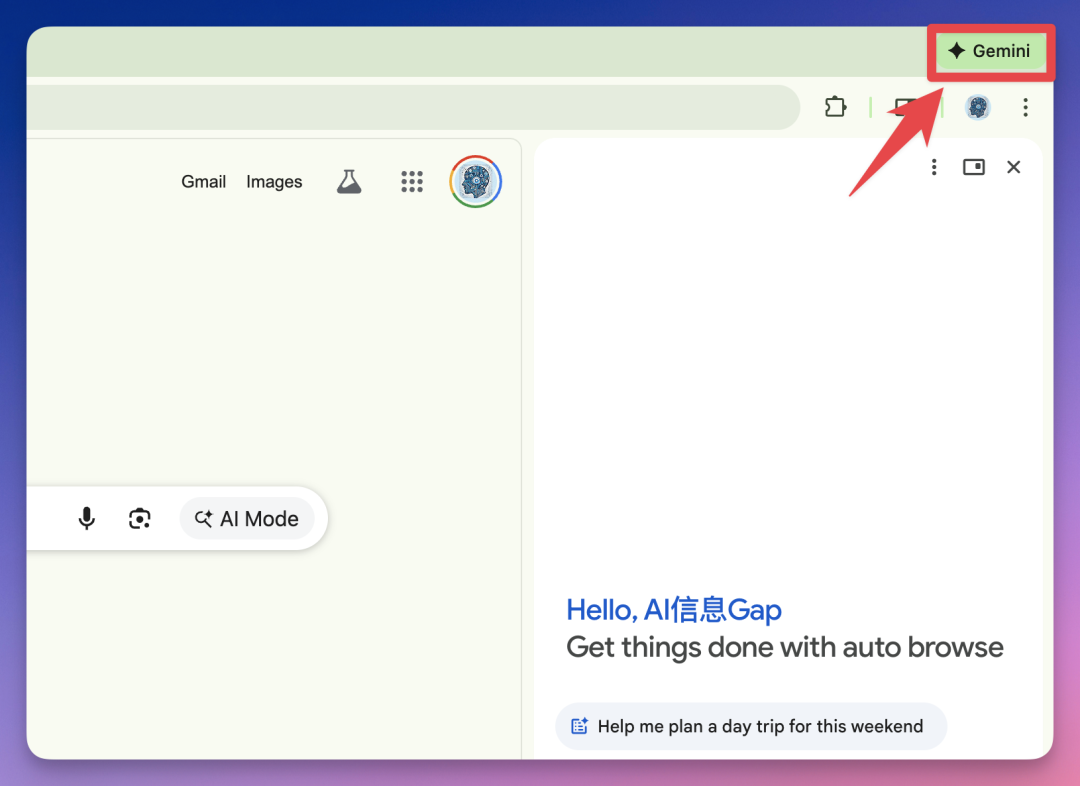Open the Extensions puzzle icon
1080x786 pixels.
point(835,107)
